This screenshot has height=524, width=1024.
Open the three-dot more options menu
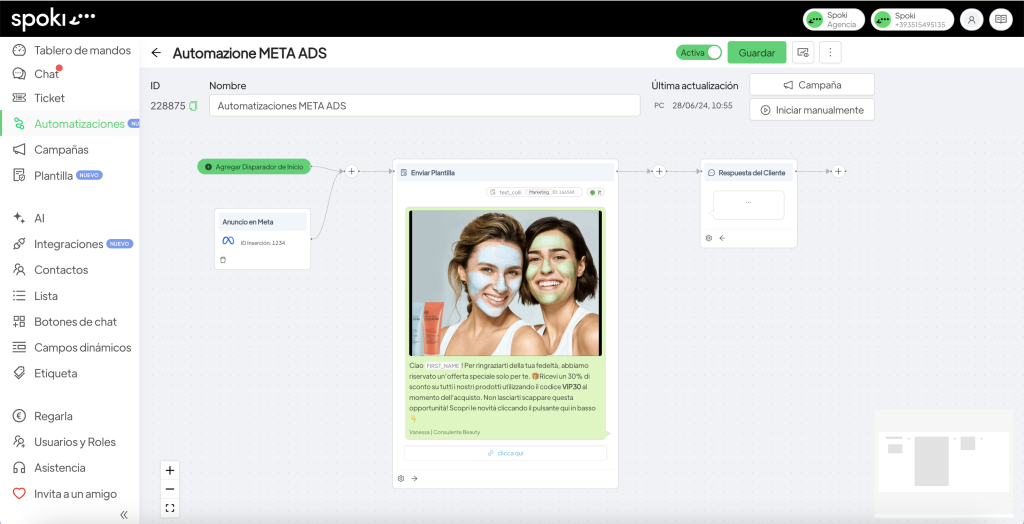(830, 52)
